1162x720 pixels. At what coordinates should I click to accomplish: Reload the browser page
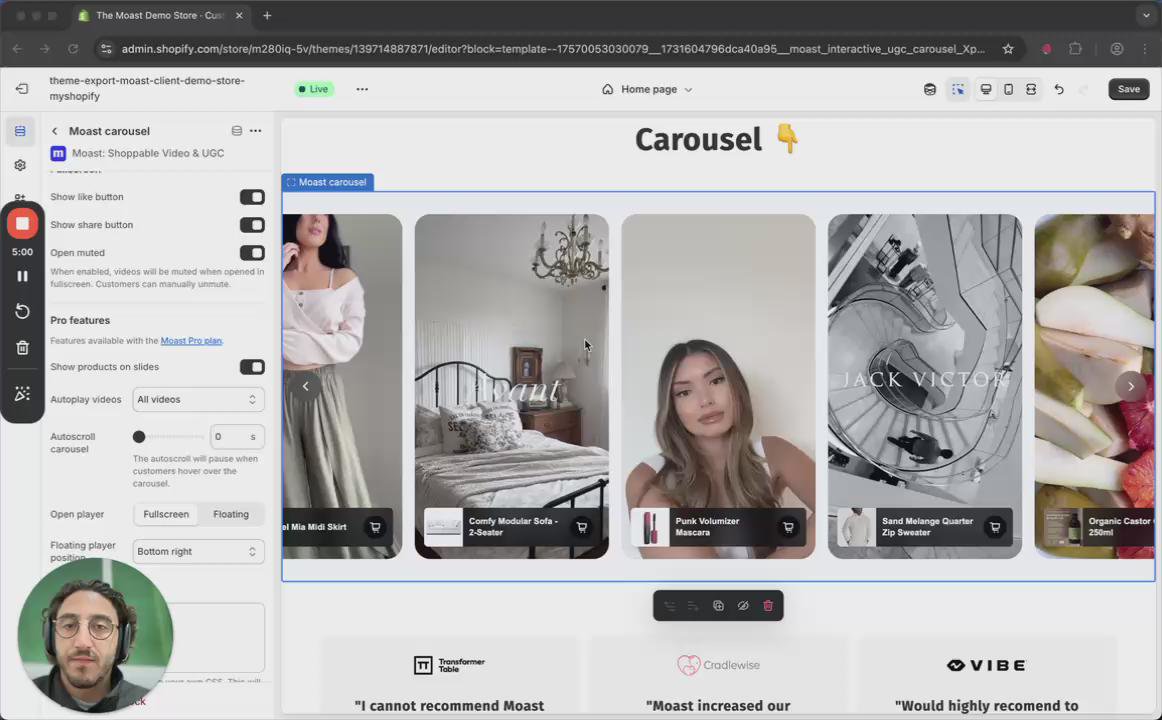point(73,49)
